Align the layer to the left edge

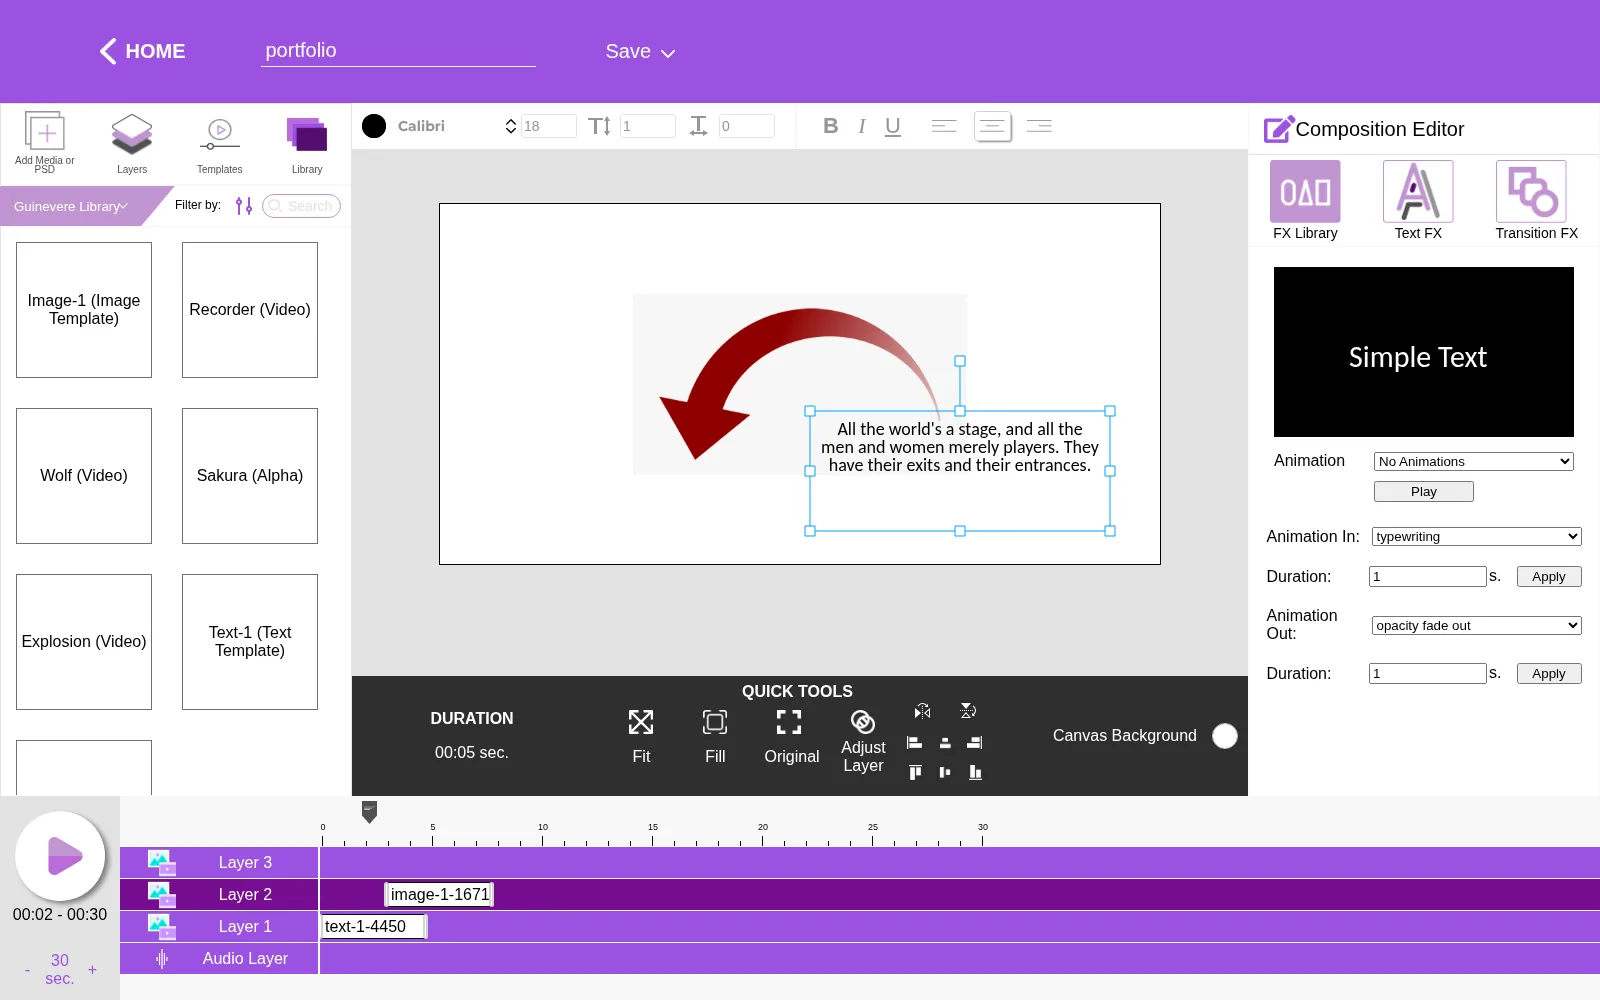point(914,743)
